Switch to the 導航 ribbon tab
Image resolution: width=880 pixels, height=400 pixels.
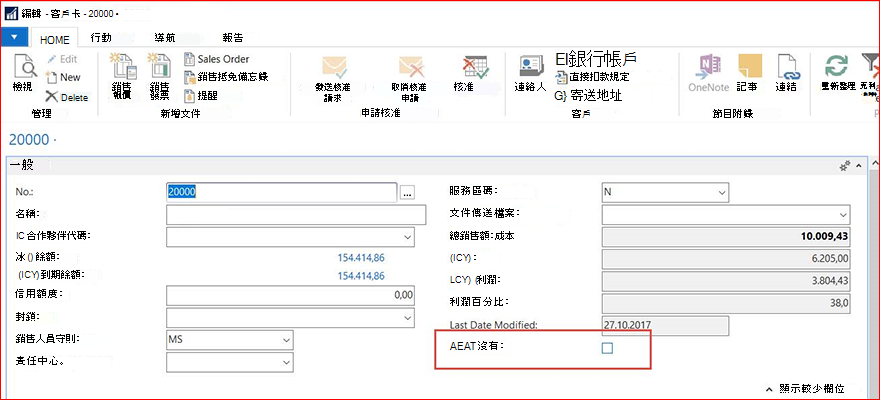(165, 38)
